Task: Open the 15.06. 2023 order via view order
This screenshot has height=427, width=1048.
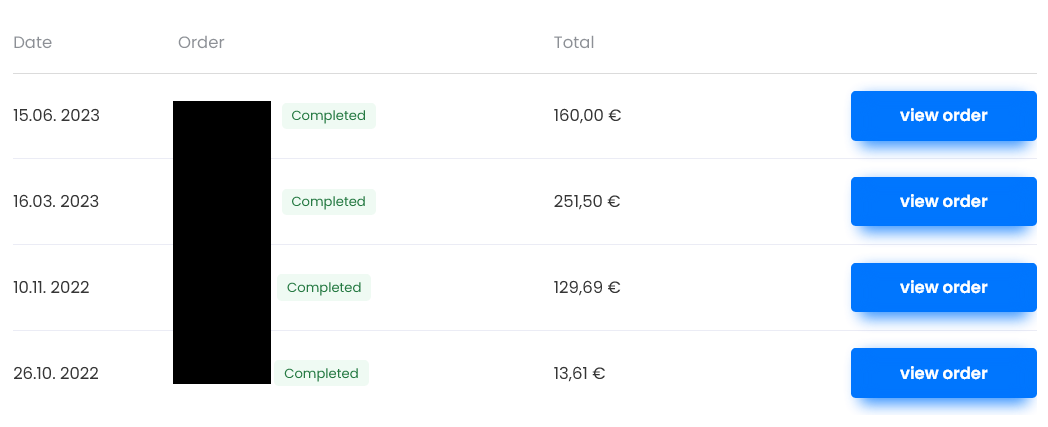Action: tap(943, 116)
